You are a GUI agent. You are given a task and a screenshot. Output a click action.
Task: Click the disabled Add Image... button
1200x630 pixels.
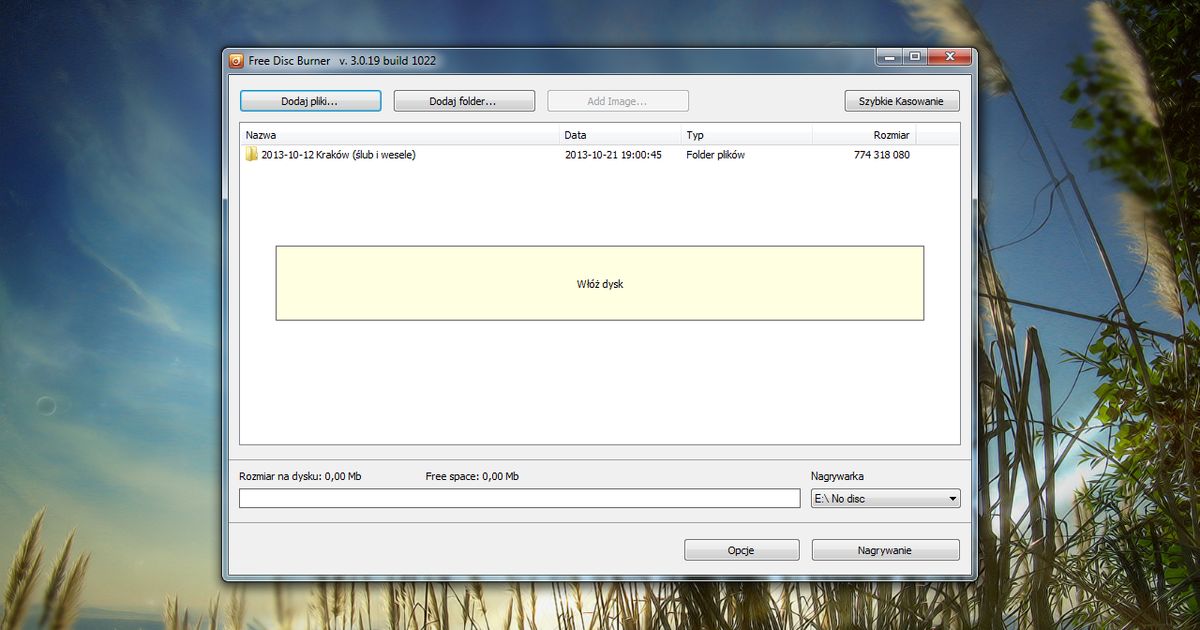pos(617,100)
